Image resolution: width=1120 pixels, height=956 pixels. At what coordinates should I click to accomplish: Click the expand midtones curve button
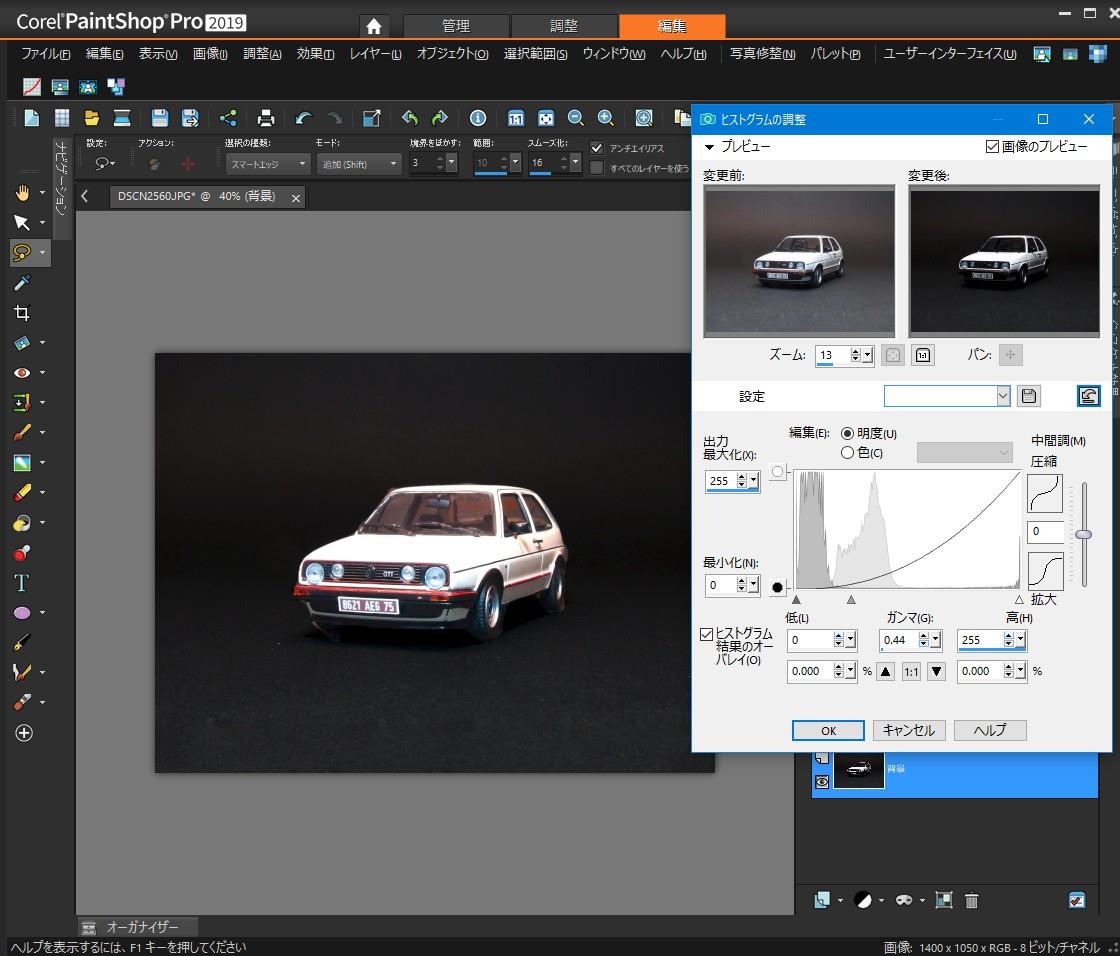pyautogui.click(x=1045, y=572)
